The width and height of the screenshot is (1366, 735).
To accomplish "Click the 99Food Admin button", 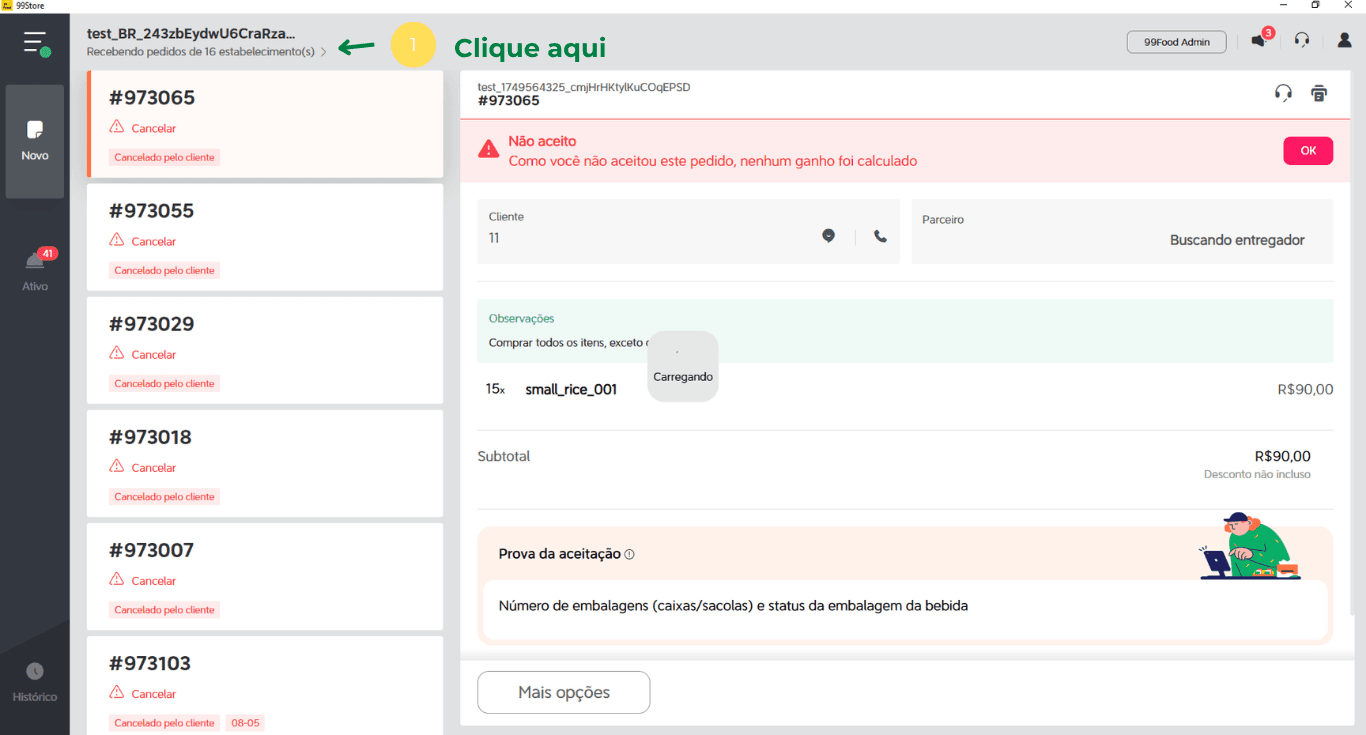I will click(x=1176, y=42).
